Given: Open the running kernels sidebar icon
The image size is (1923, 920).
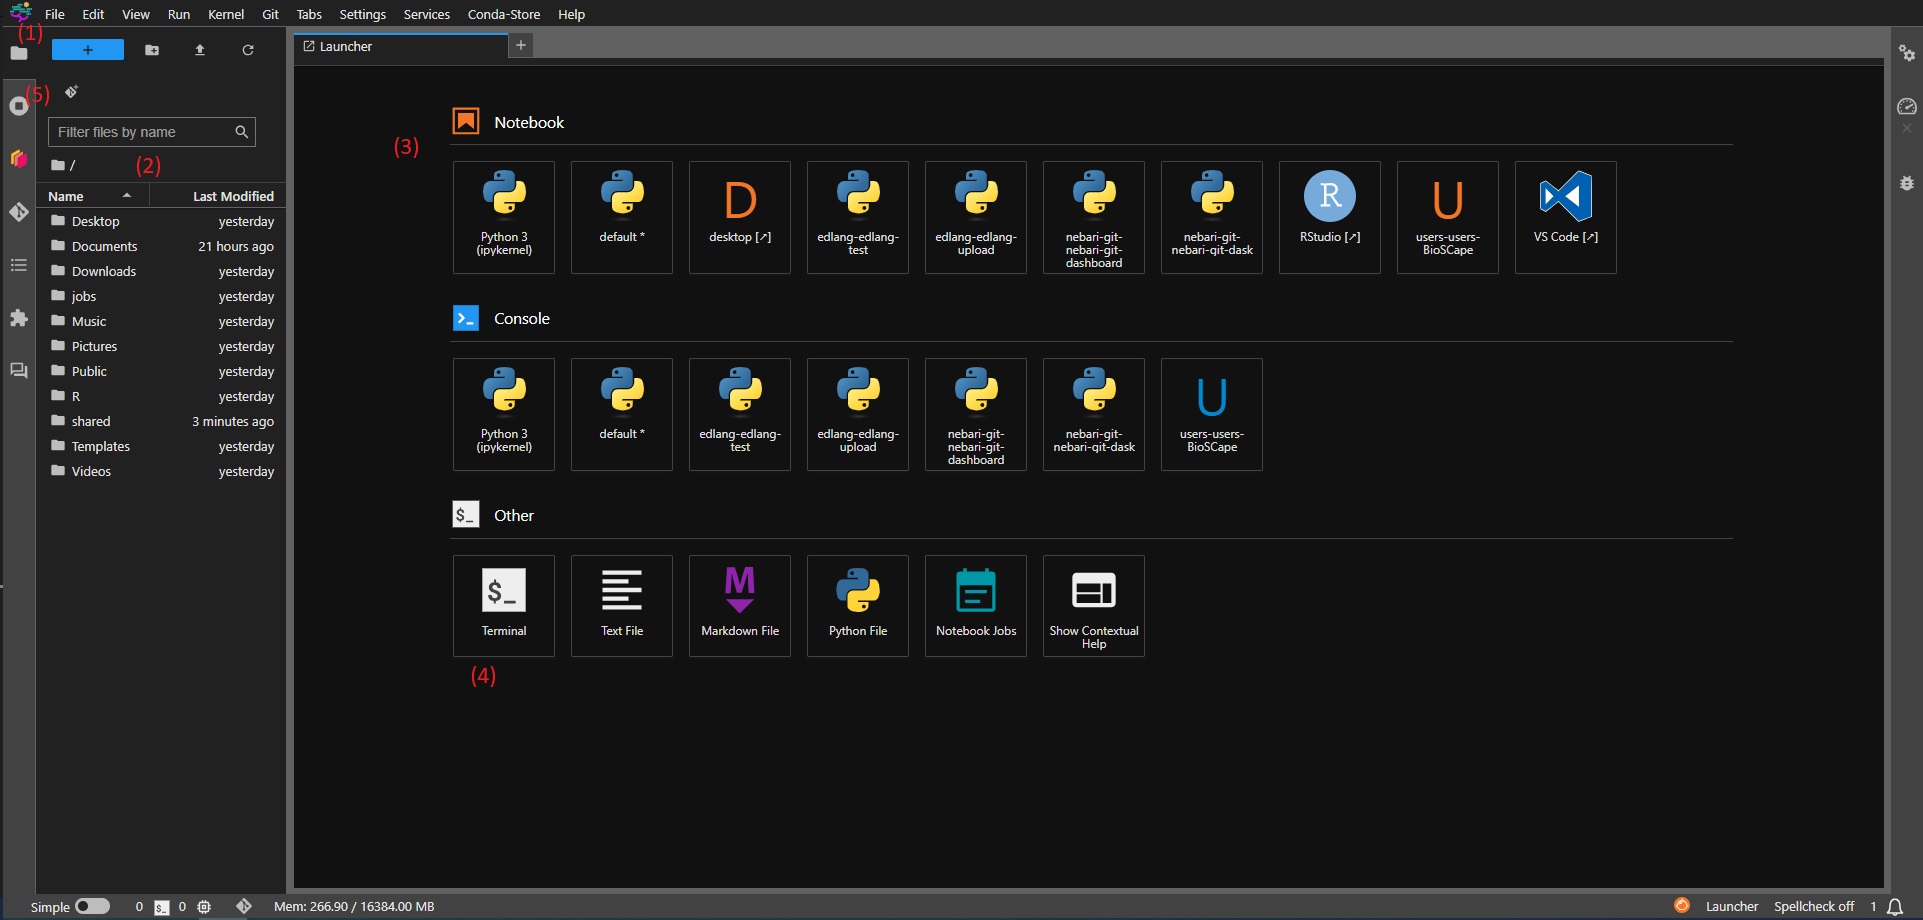Looking at the screenshot, I should pos(19,106).
